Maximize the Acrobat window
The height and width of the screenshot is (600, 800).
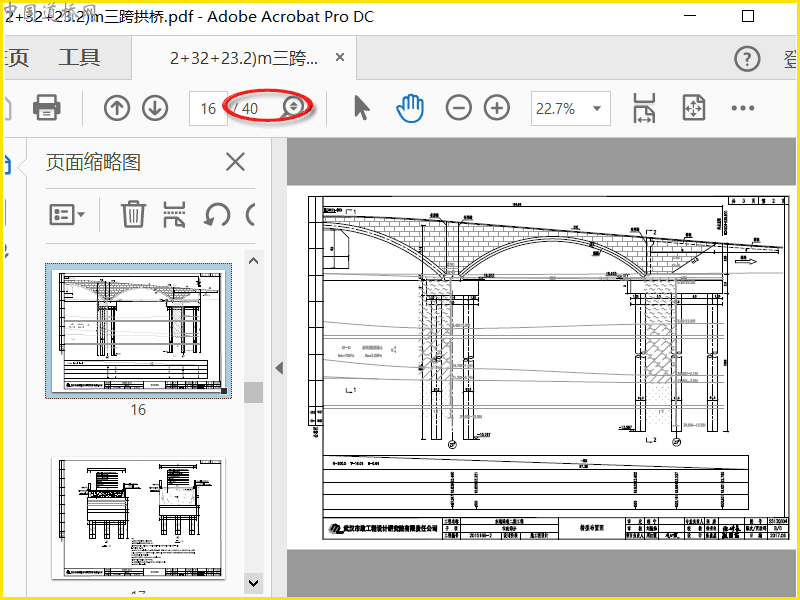pos(747,16)
